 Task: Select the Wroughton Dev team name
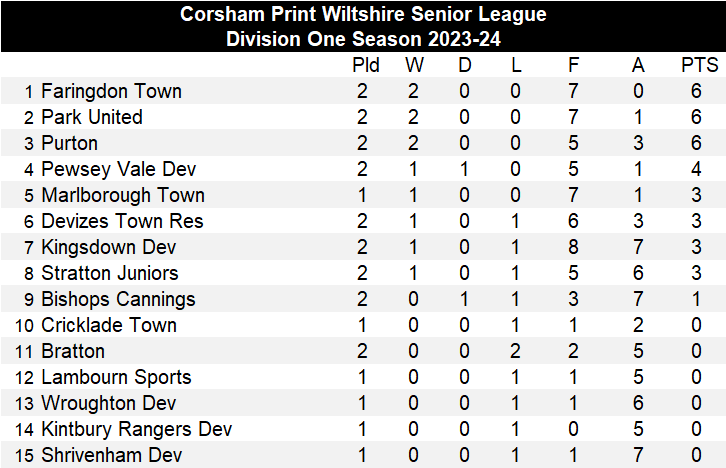(x=109, y=403)
